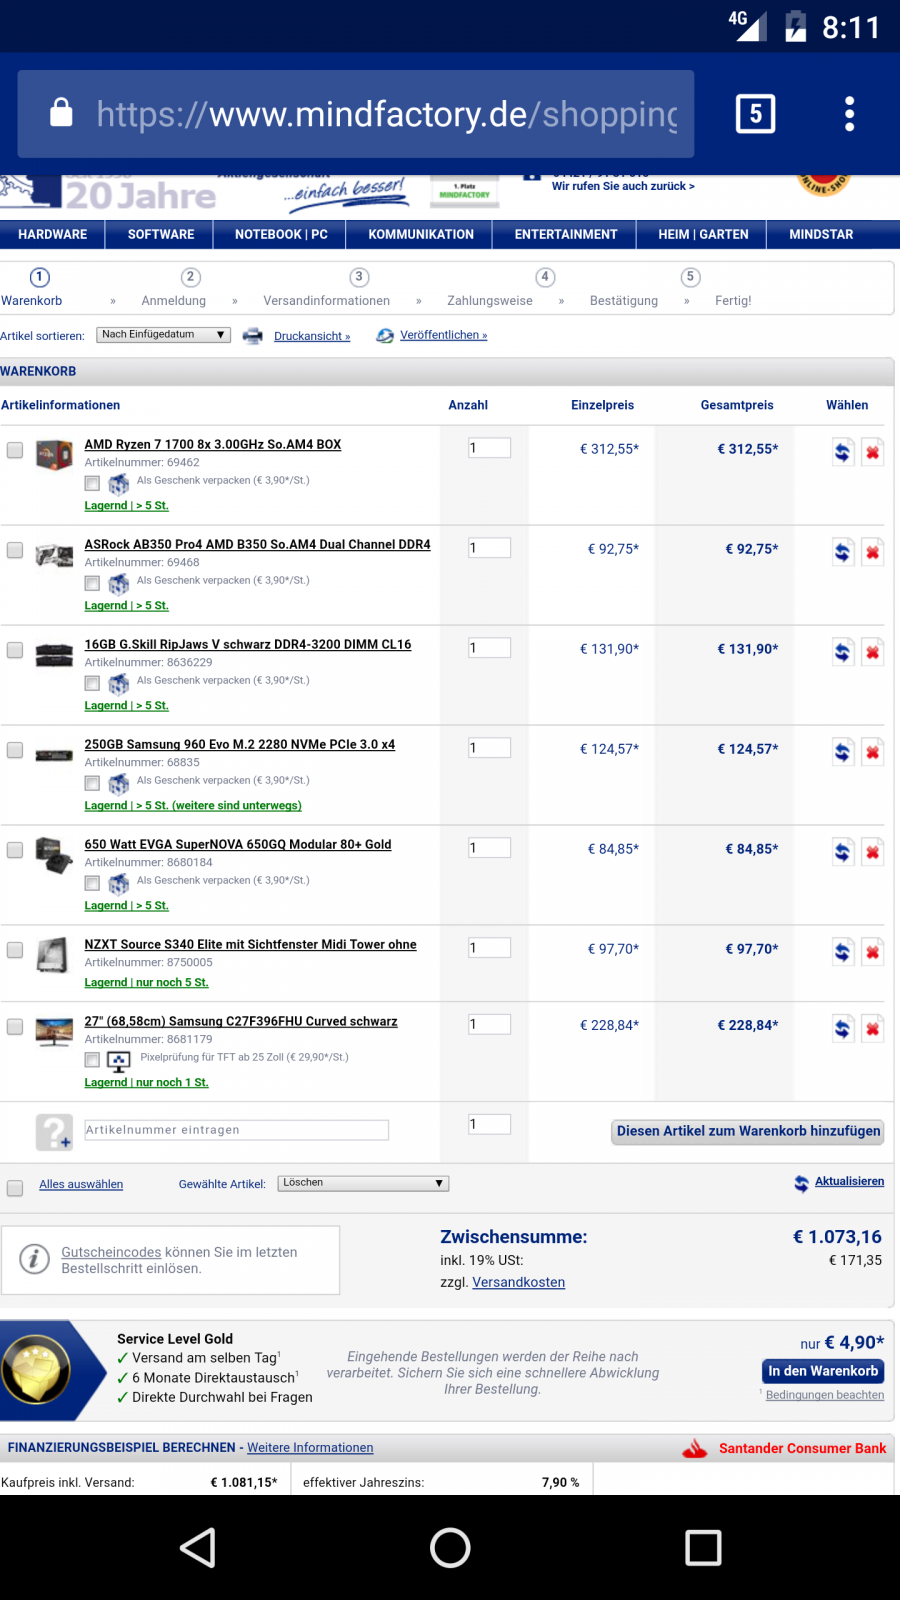
Task: Open the Bedingungen beachten link
Action: (x=825, y=1395)
